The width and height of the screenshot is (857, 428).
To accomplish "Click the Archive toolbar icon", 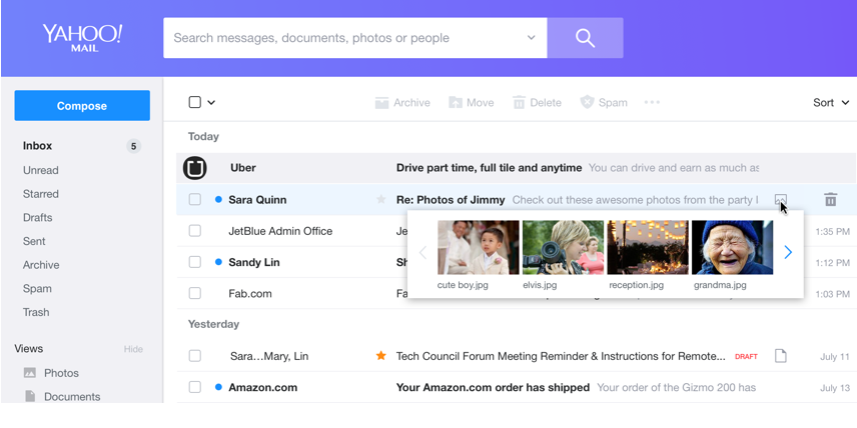I will (381, 102).
